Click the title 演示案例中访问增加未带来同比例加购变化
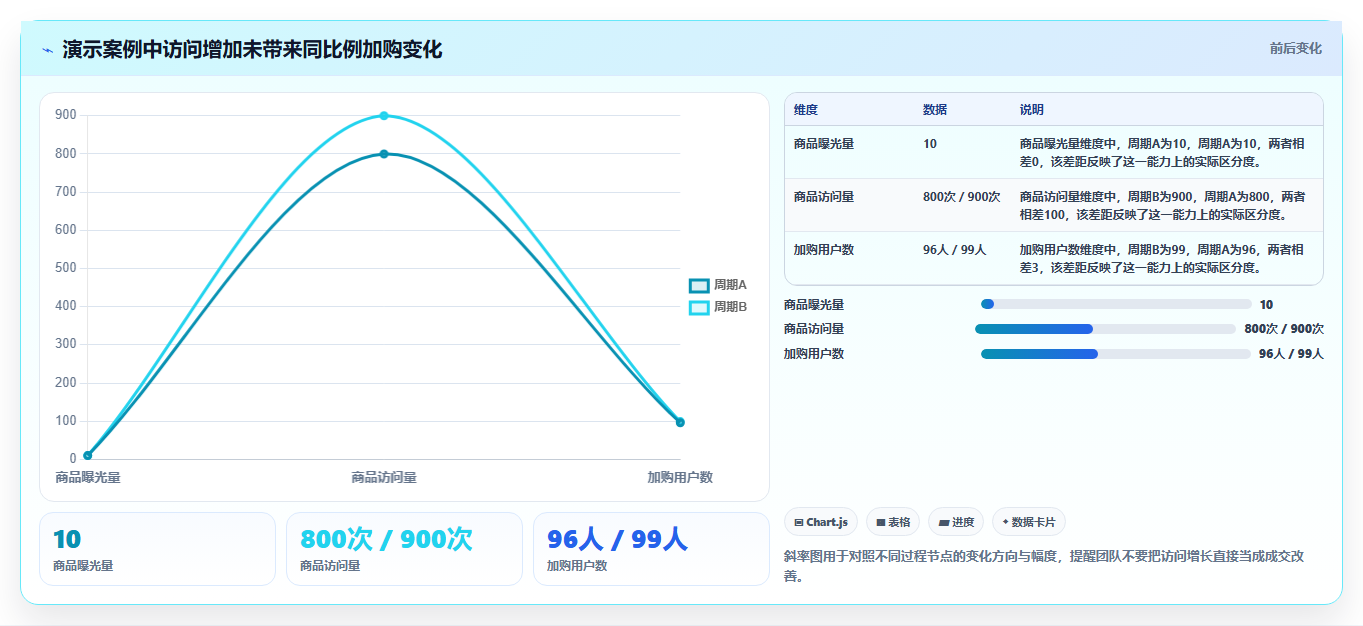 [252, 49]
